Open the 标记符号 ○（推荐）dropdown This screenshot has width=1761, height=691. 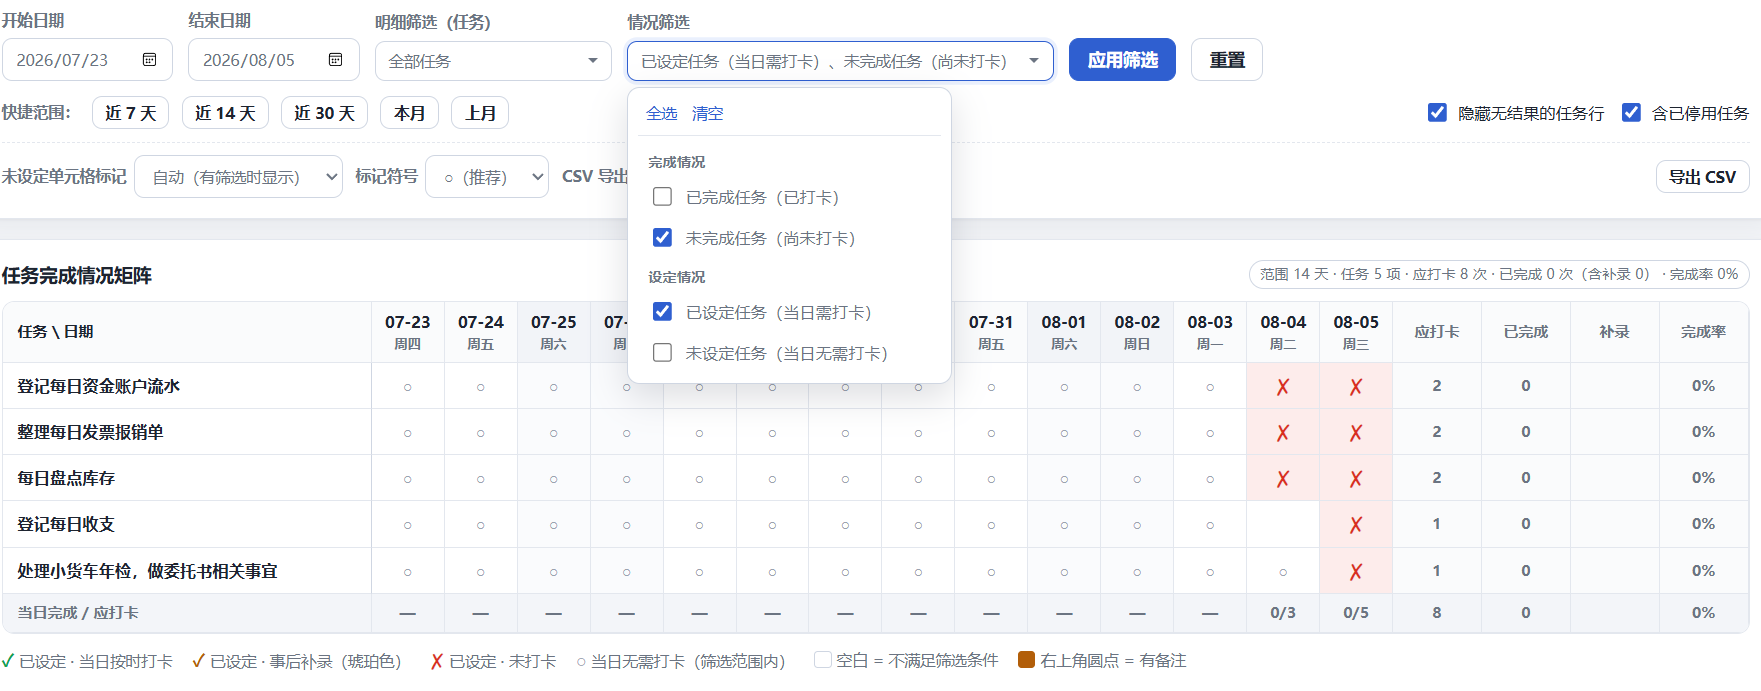tap(487, 177)
